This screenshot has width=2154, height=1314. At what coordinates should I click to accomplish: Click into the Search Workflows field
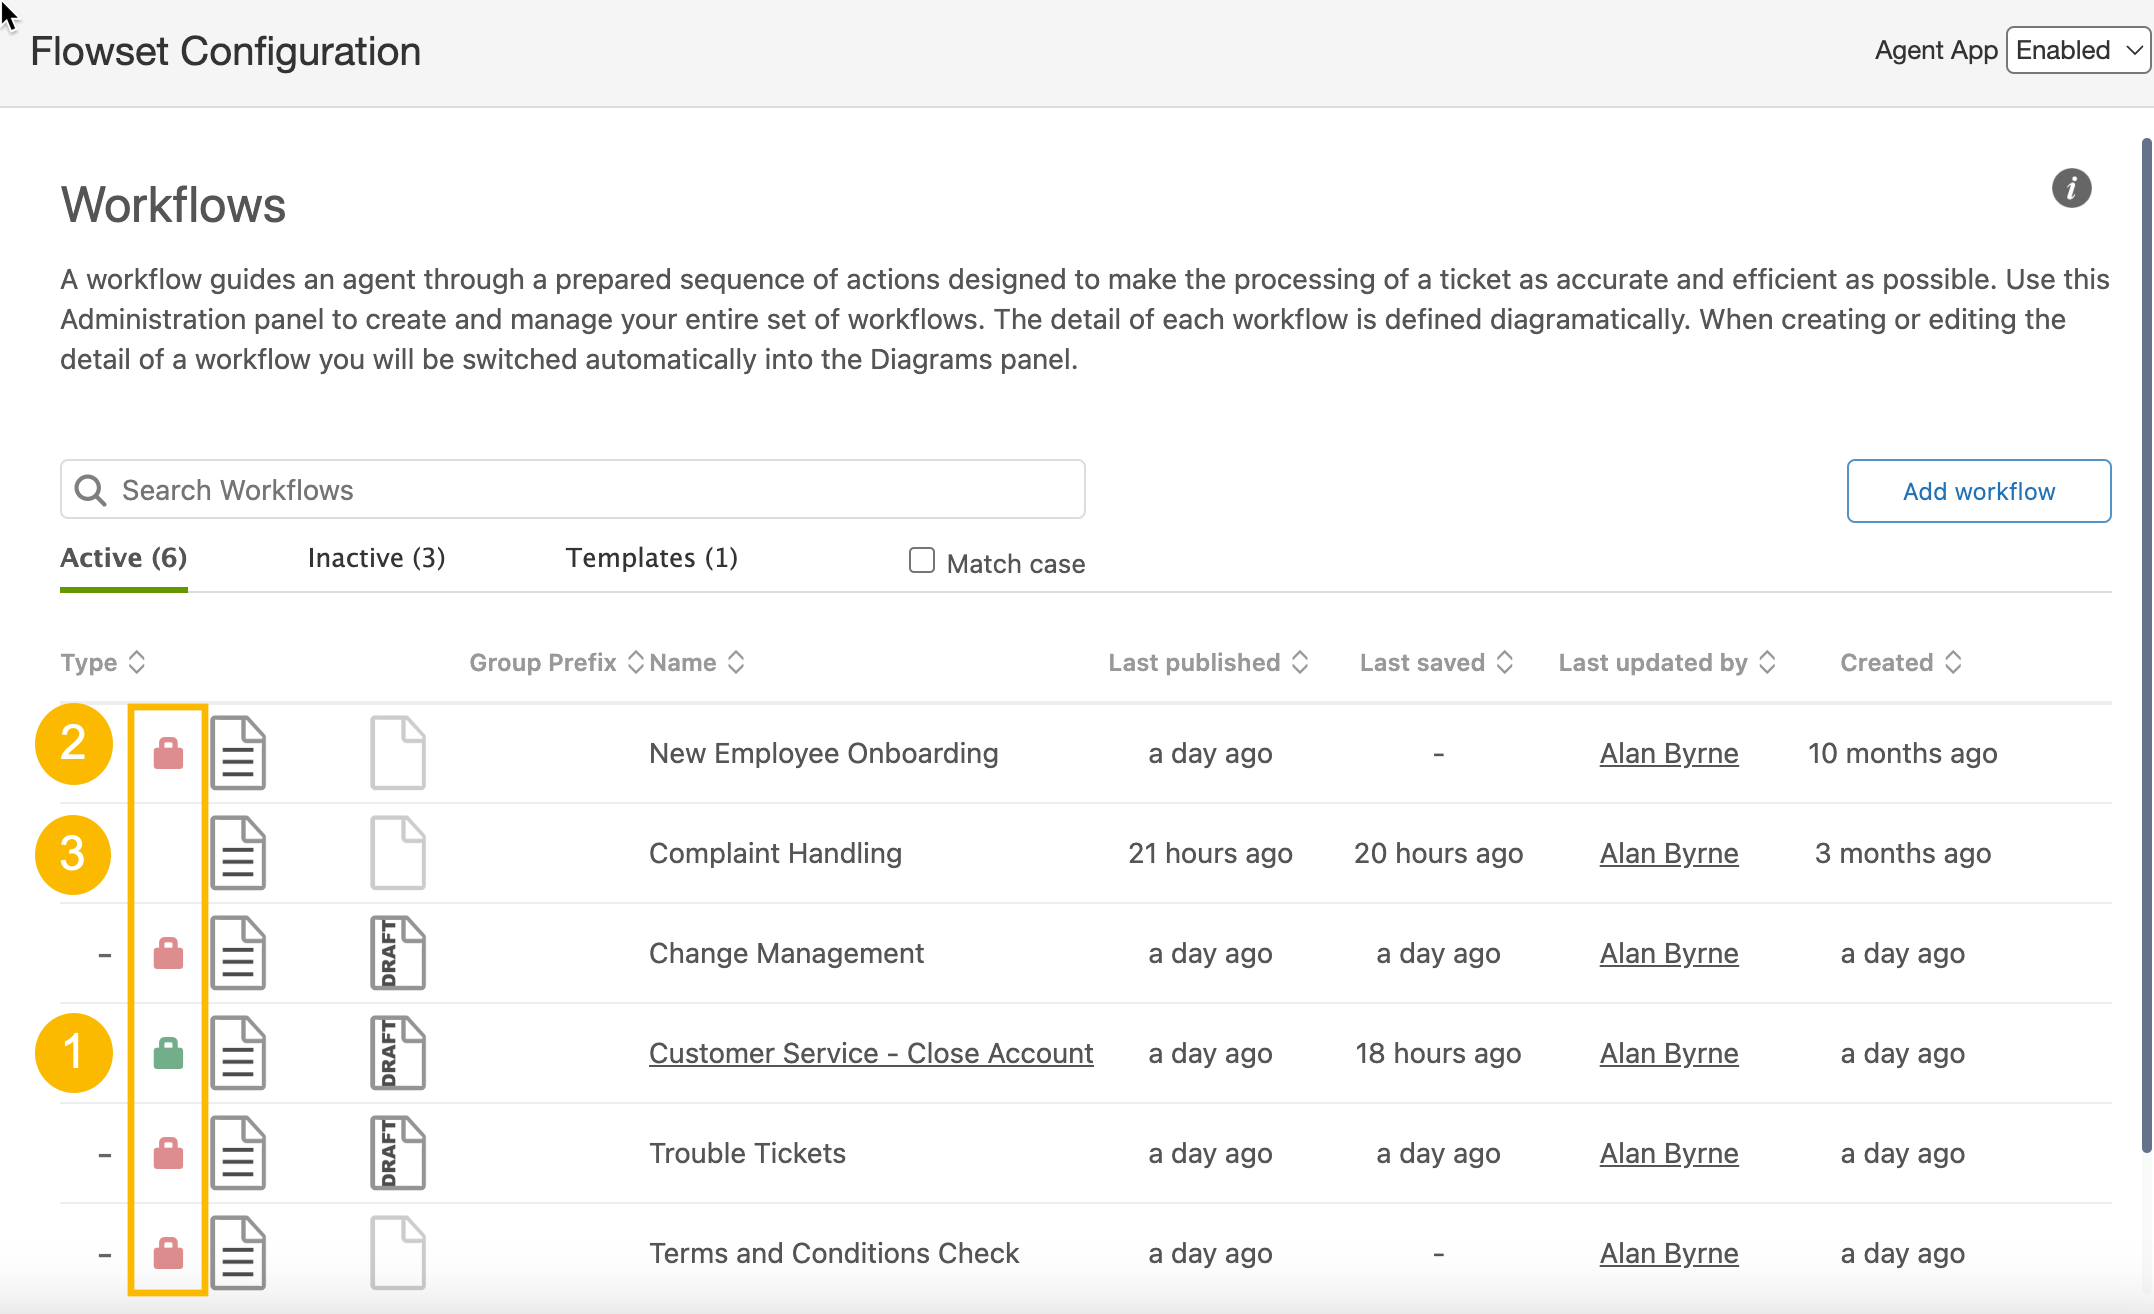click(573, 489)
